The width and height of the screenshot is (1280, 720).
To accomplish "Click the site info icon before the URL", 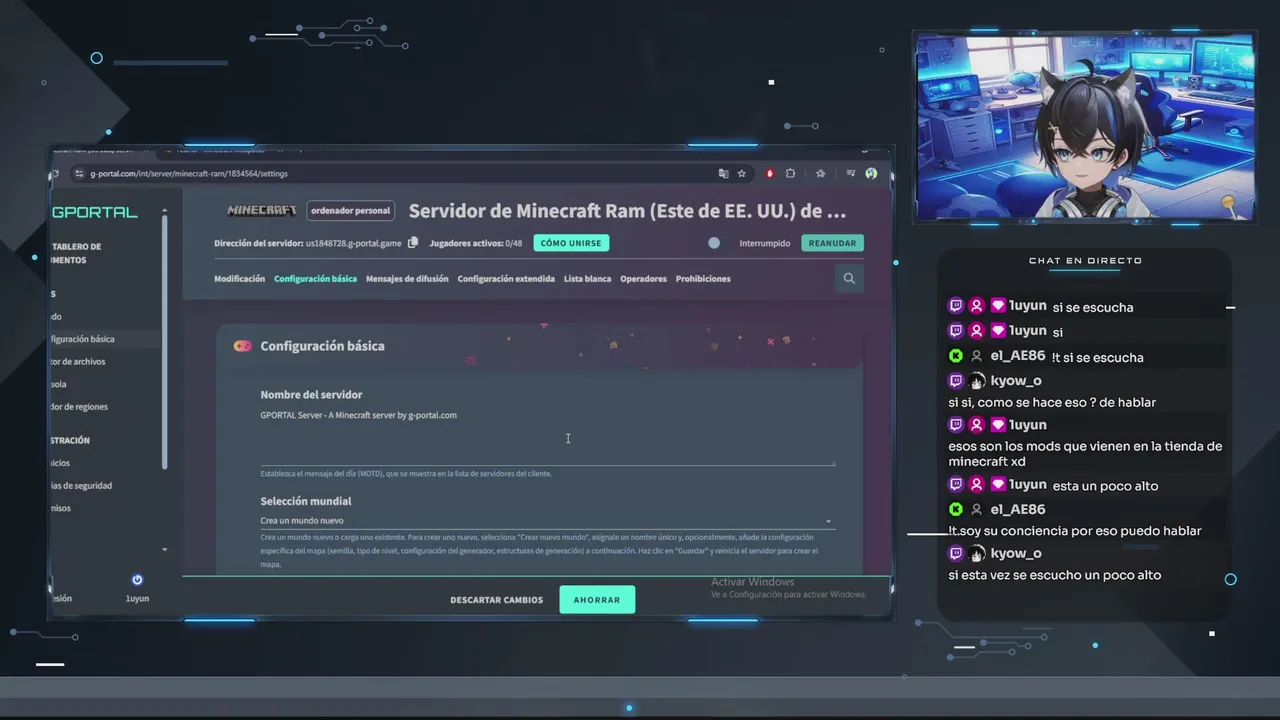I will 79,173.
